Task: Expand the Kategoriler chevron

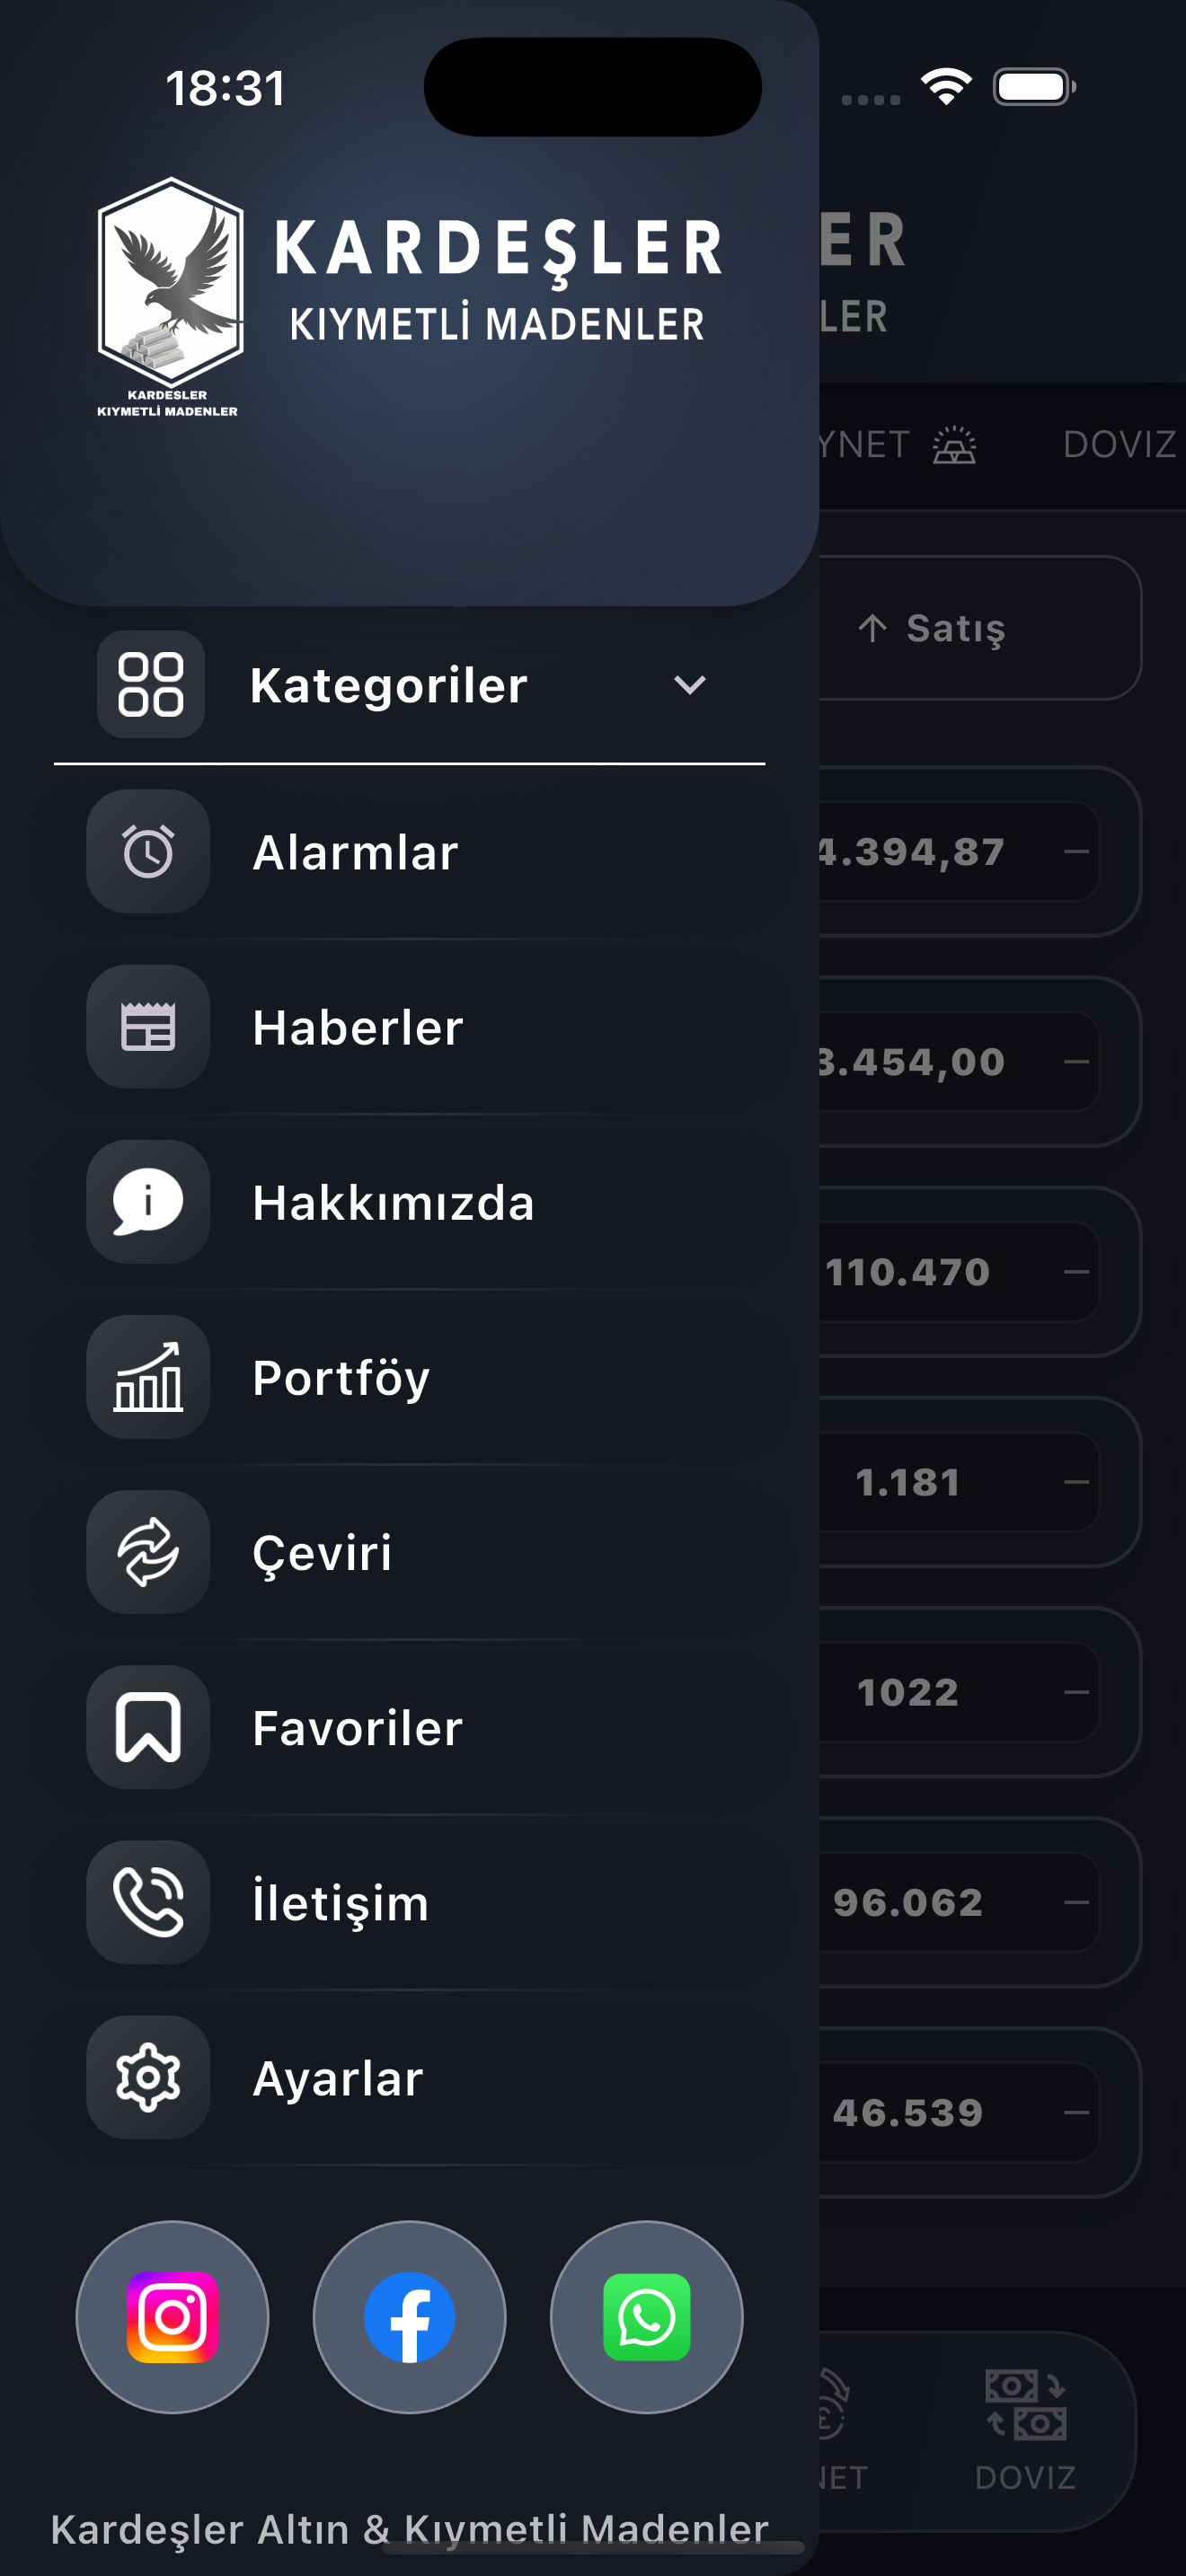Action: (x=690, y=685)
